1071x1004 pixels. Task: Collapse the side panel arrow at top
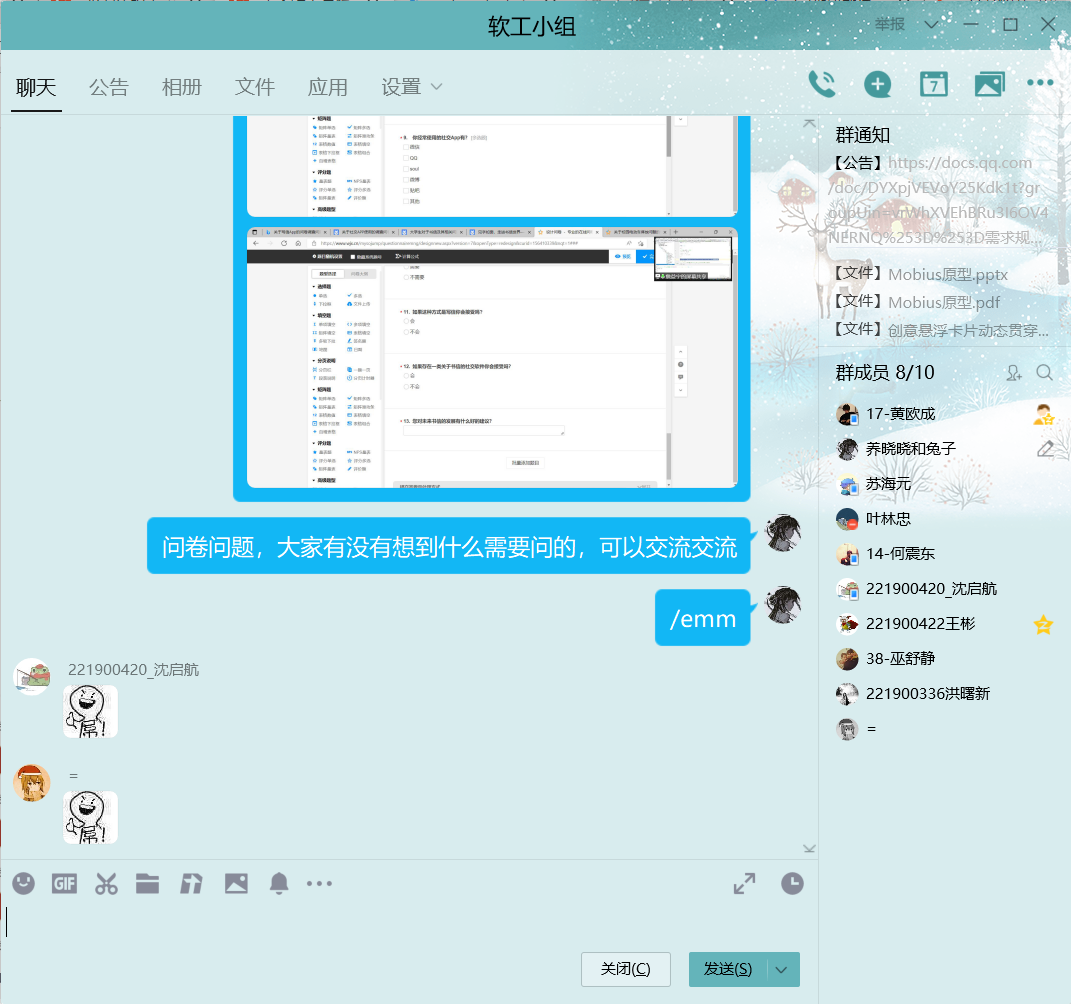point(809,124)
